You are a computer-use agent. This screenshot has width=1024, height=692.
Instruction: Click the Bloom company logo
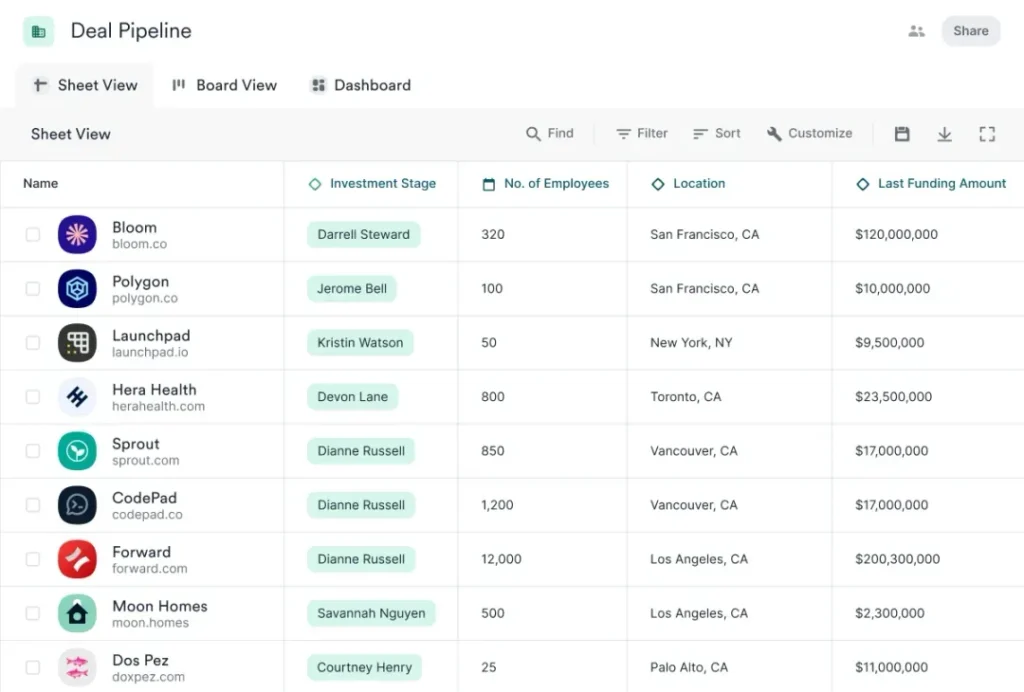point(77,235)
